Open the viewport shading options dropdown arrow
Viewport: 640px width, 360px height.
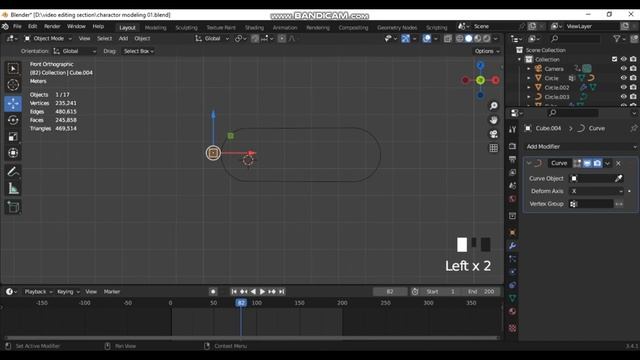pos(496,38)
